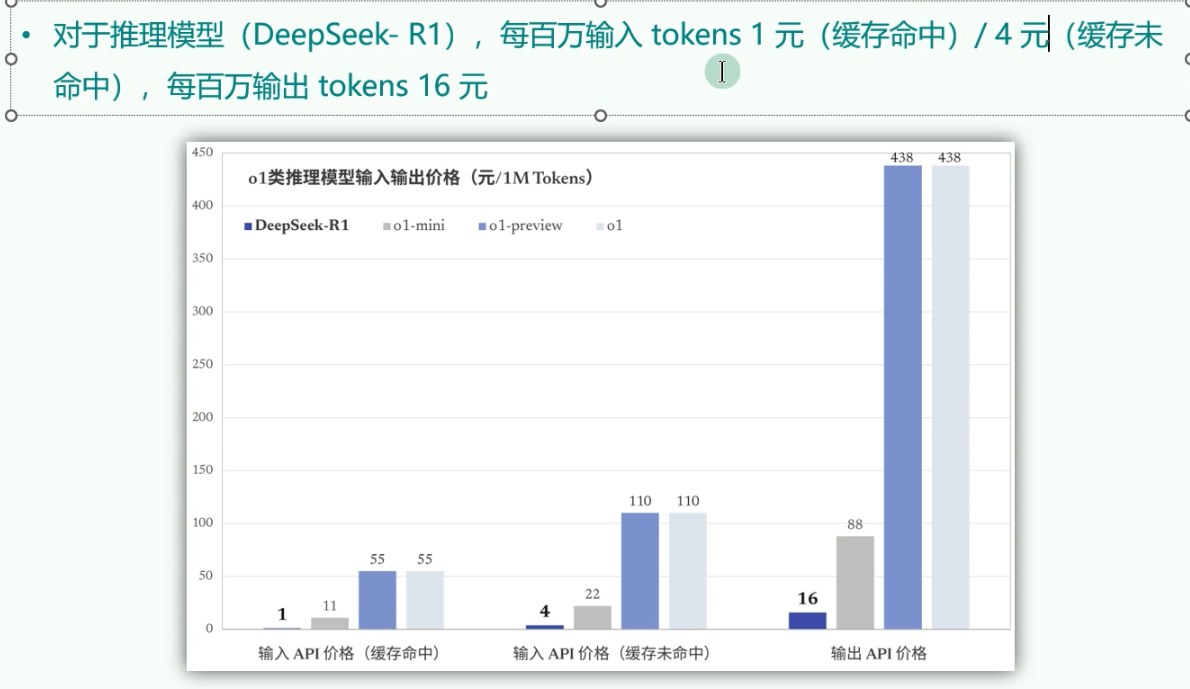This screenshot has height=689, width=1190.
Task: Click the "11" data label in the chart
Action: pos(329,606)
